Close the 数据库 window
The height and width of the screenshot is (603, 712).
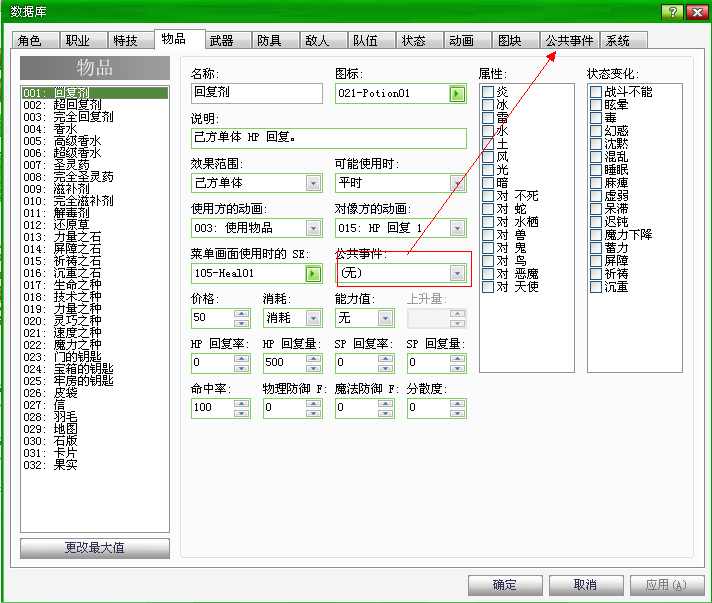tap(697, 12)
